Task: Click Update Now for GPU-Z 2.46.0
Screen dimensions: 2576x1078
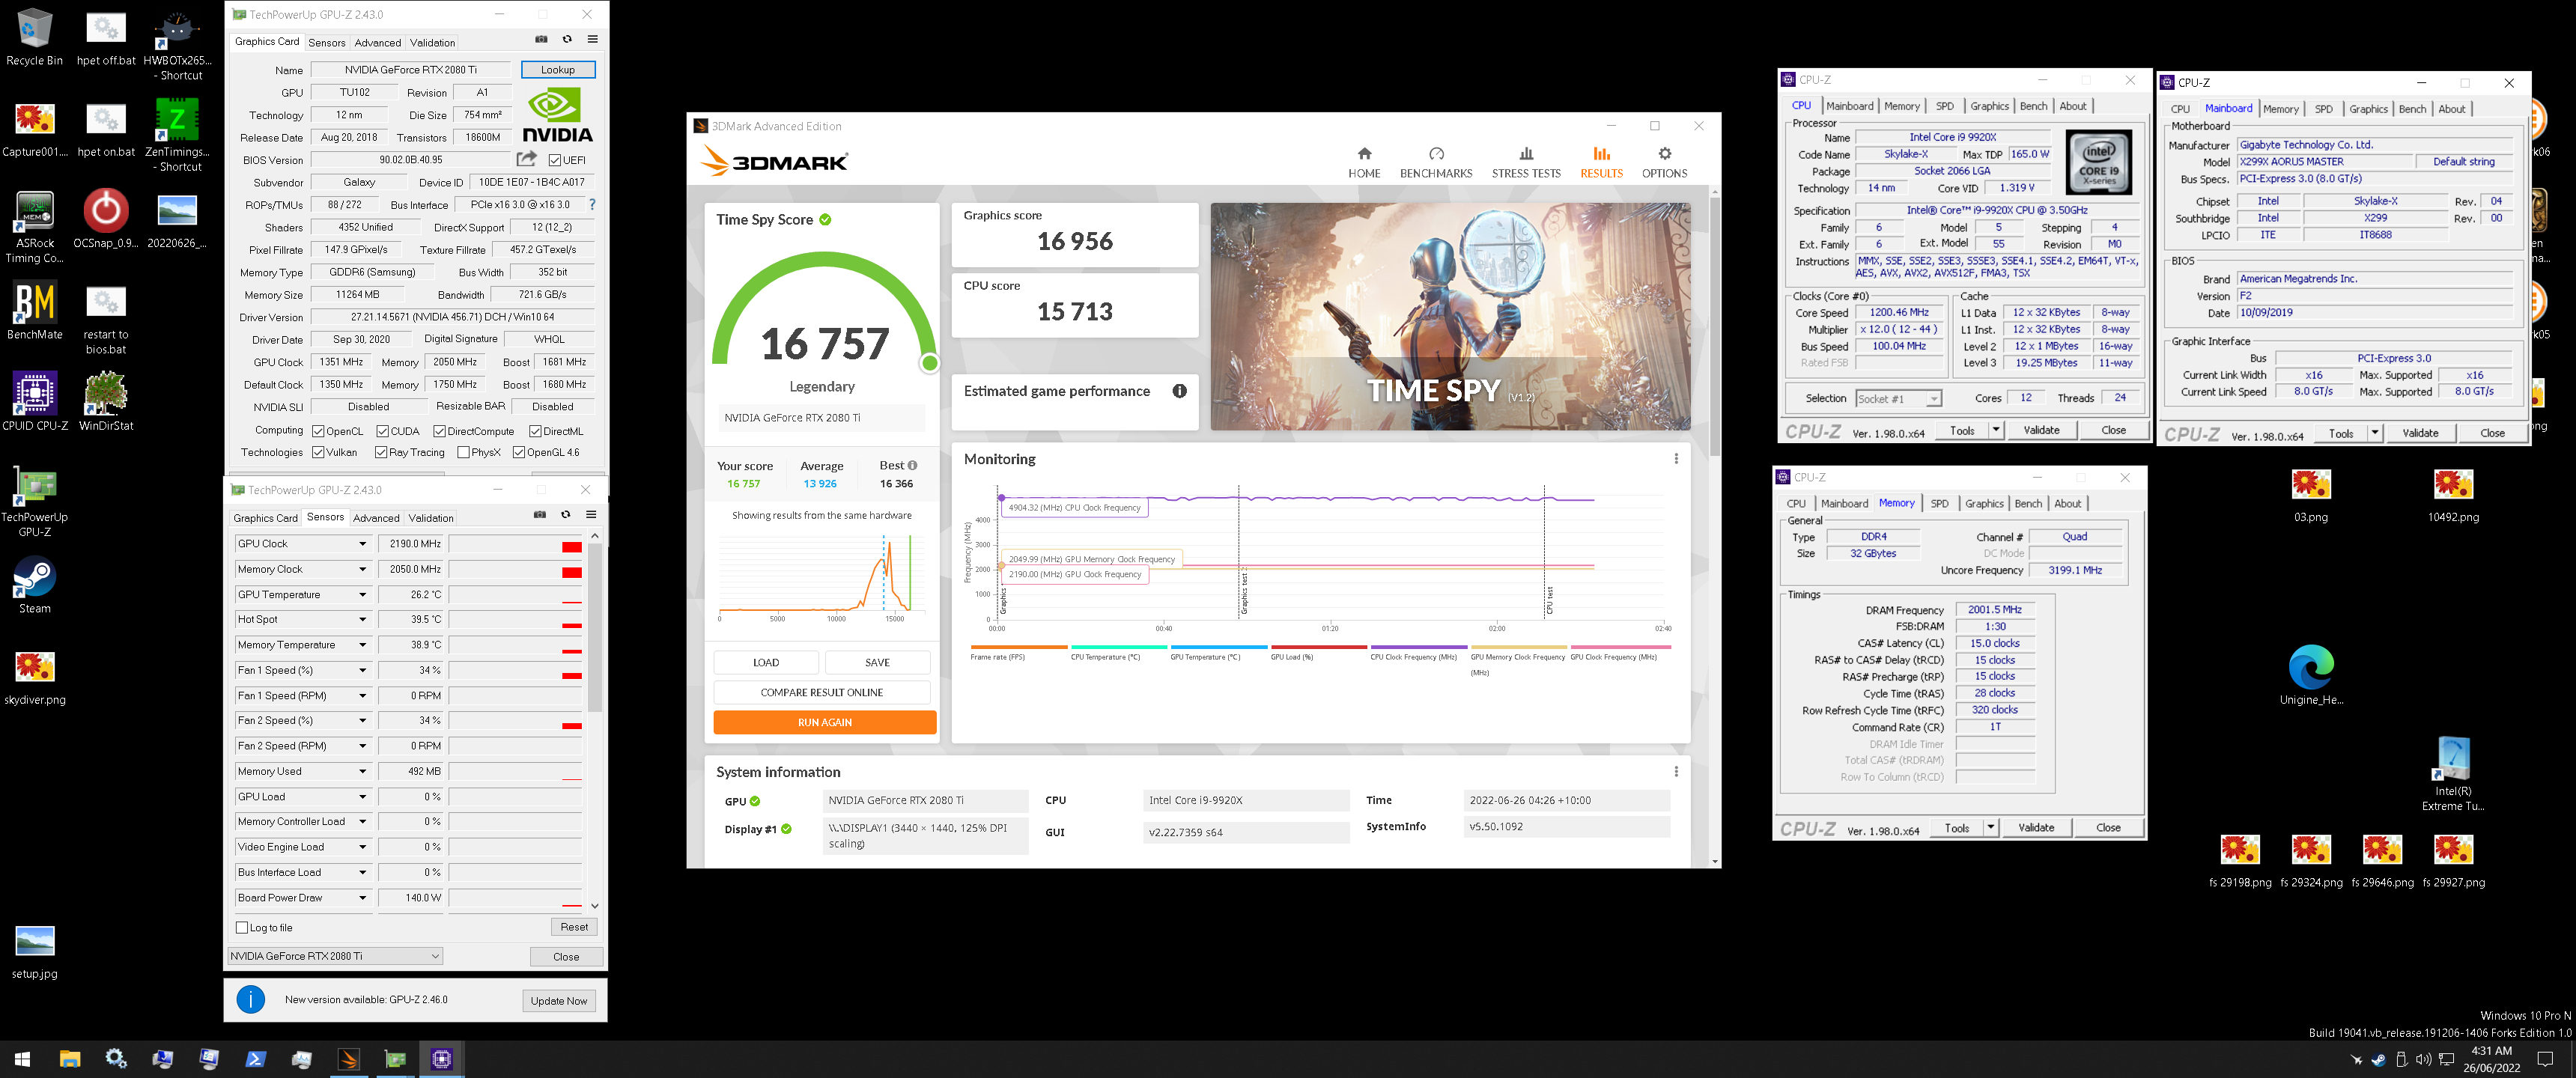Action: point(559,1000)
